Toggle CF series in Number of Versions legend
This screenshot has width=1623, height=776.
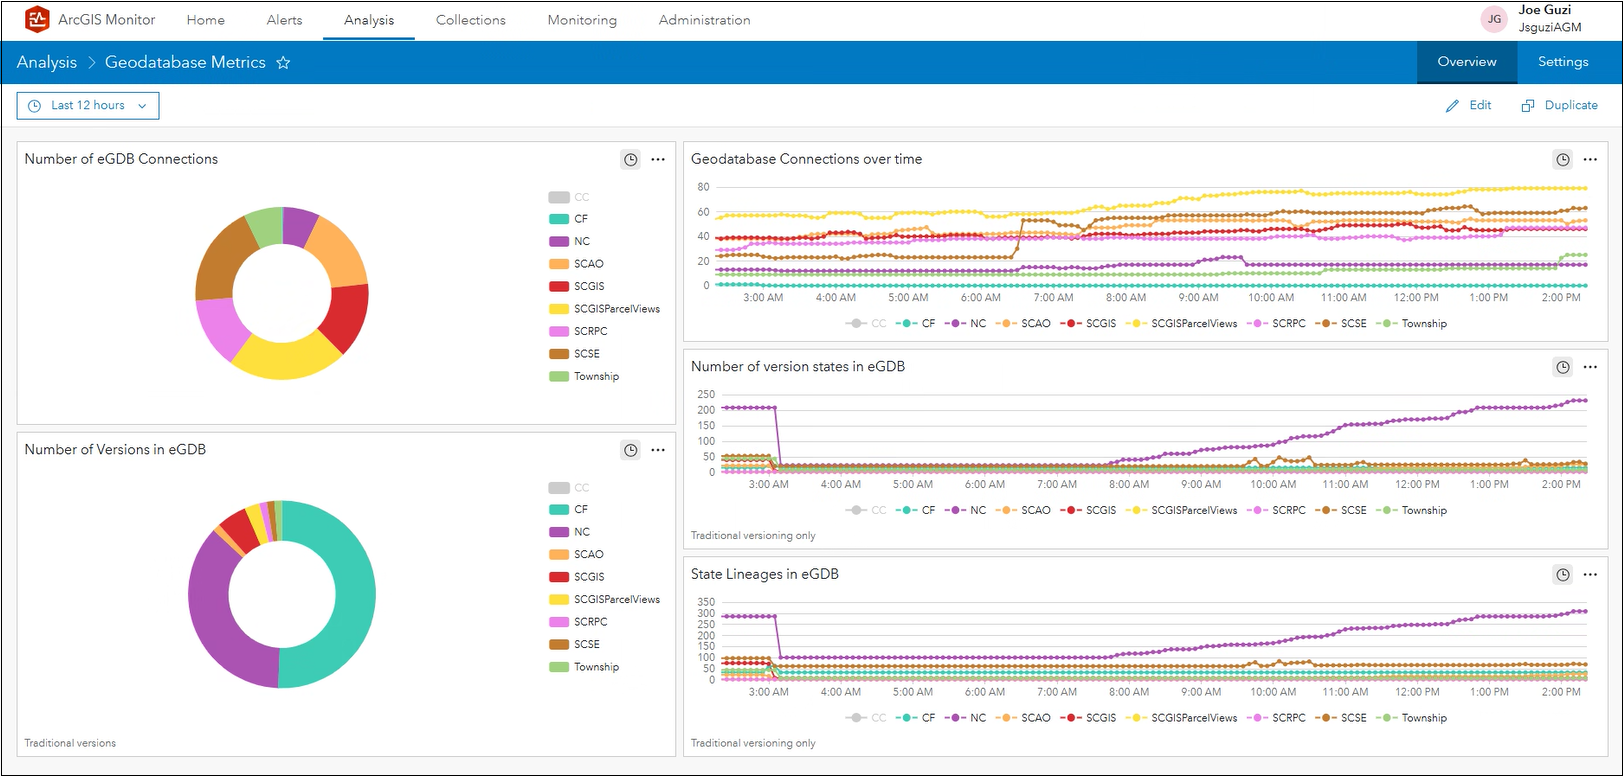[x=569, y=509]
